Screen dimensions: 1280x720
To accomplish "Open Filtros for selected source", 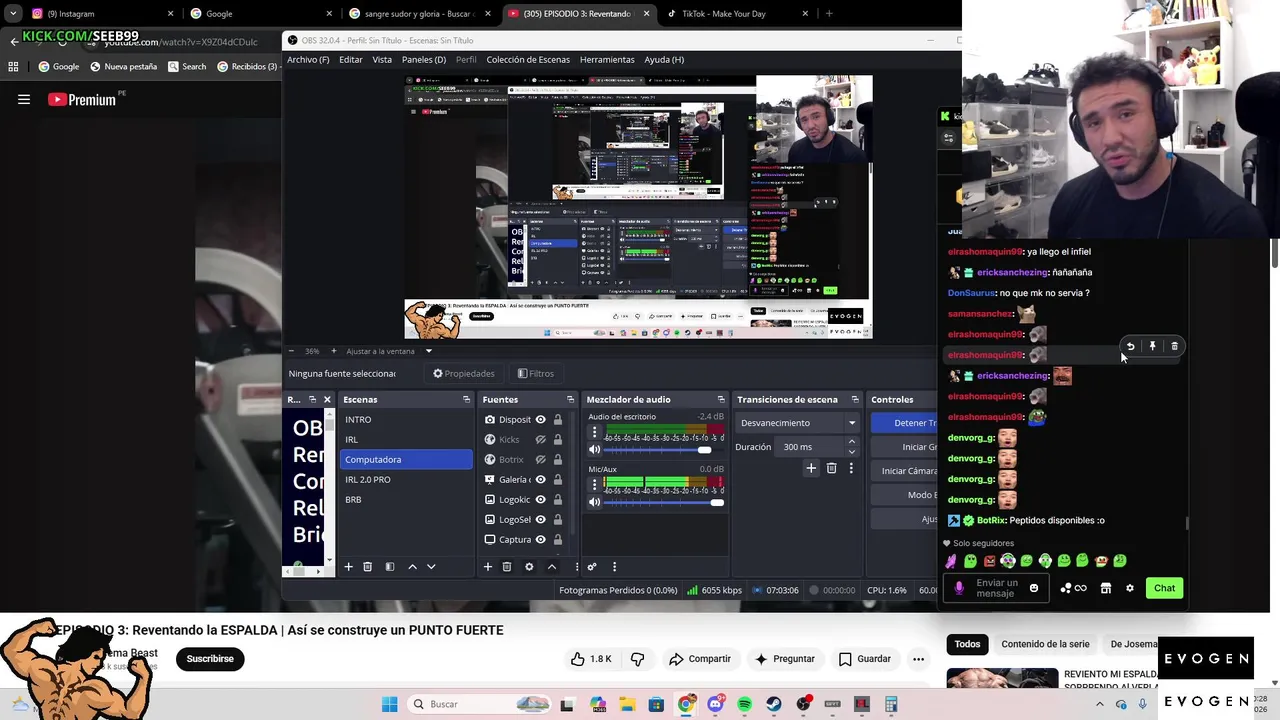I will click(536, 374).
